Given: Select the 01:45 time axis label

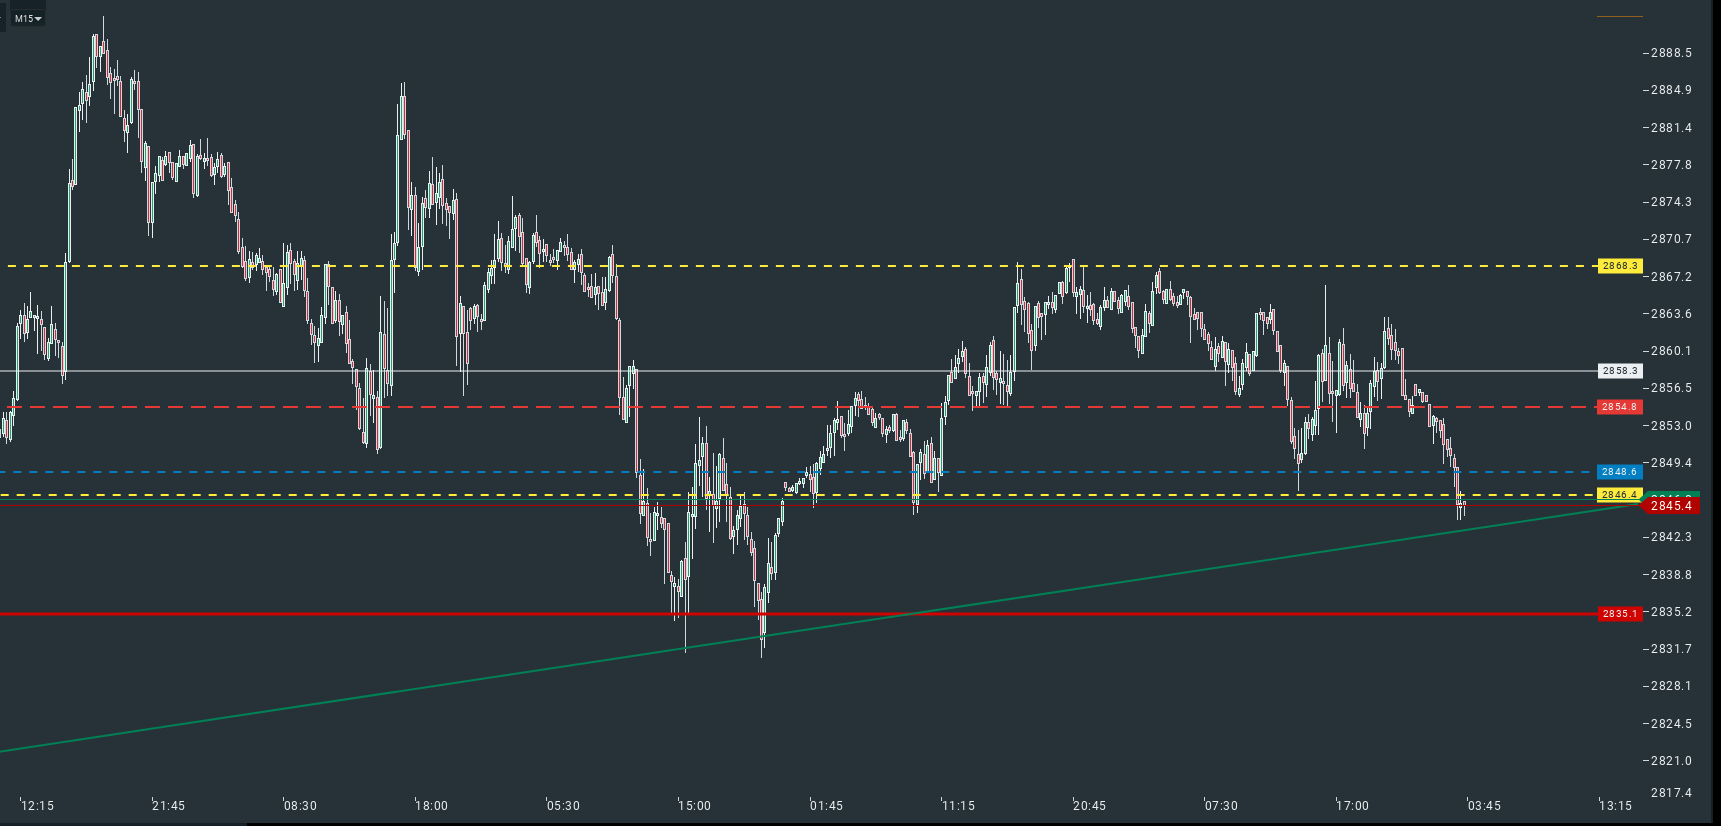Looking at the screenshot, I should click(827, 806).
